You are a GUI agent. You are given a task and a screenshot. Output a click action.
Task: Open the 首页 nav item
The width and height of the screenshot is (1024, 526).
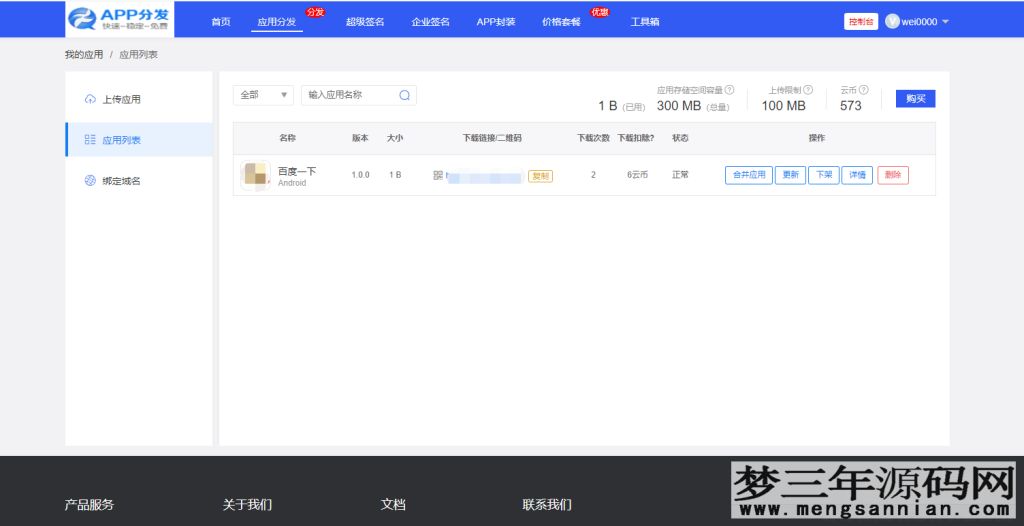pos(221,22)
